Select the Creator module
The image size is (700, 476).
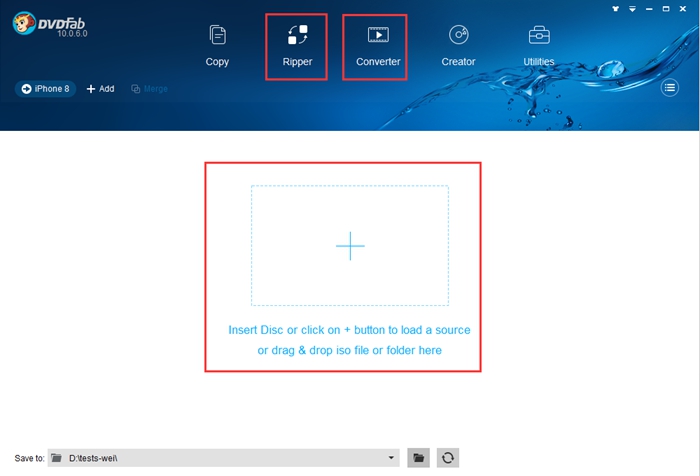pos(458,46)
